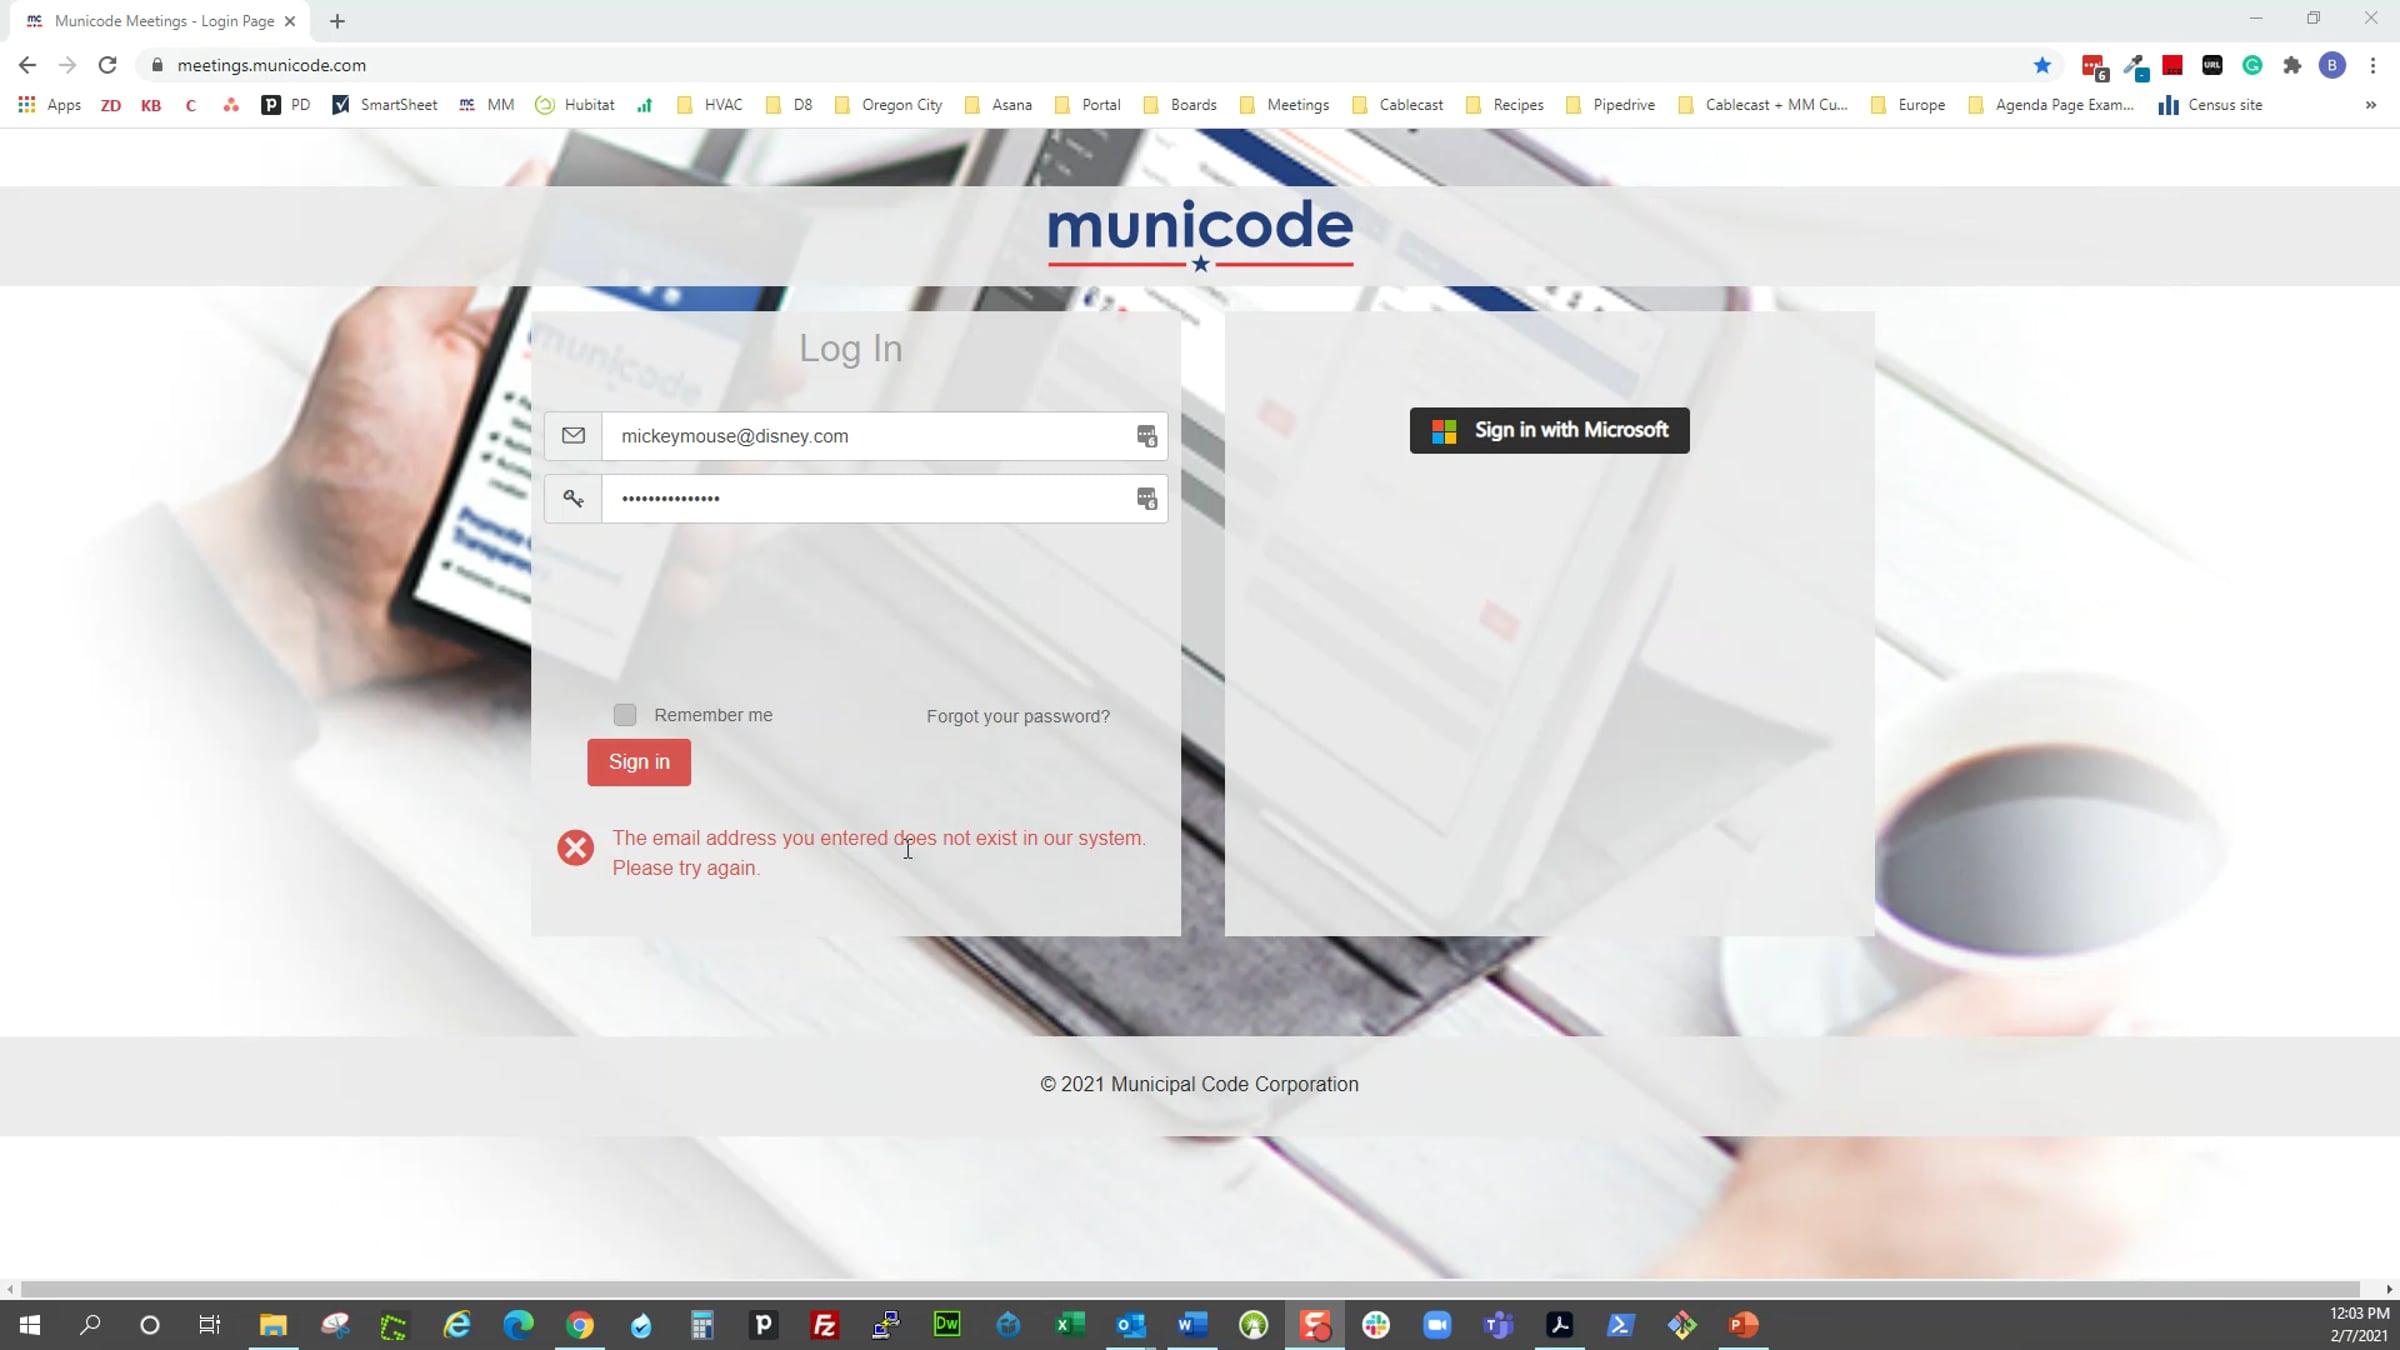Expand the Oregon City bookmark folder
The image size is (2400, 1350).
(888, 105)
